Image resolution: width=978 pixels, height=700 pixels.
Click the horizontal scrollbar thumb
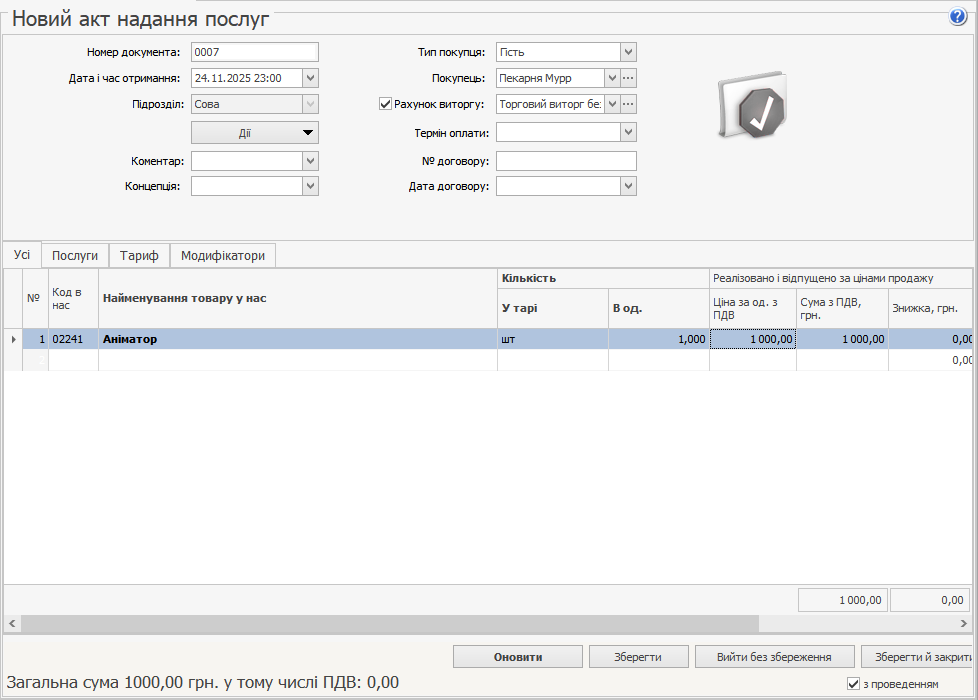390,623
